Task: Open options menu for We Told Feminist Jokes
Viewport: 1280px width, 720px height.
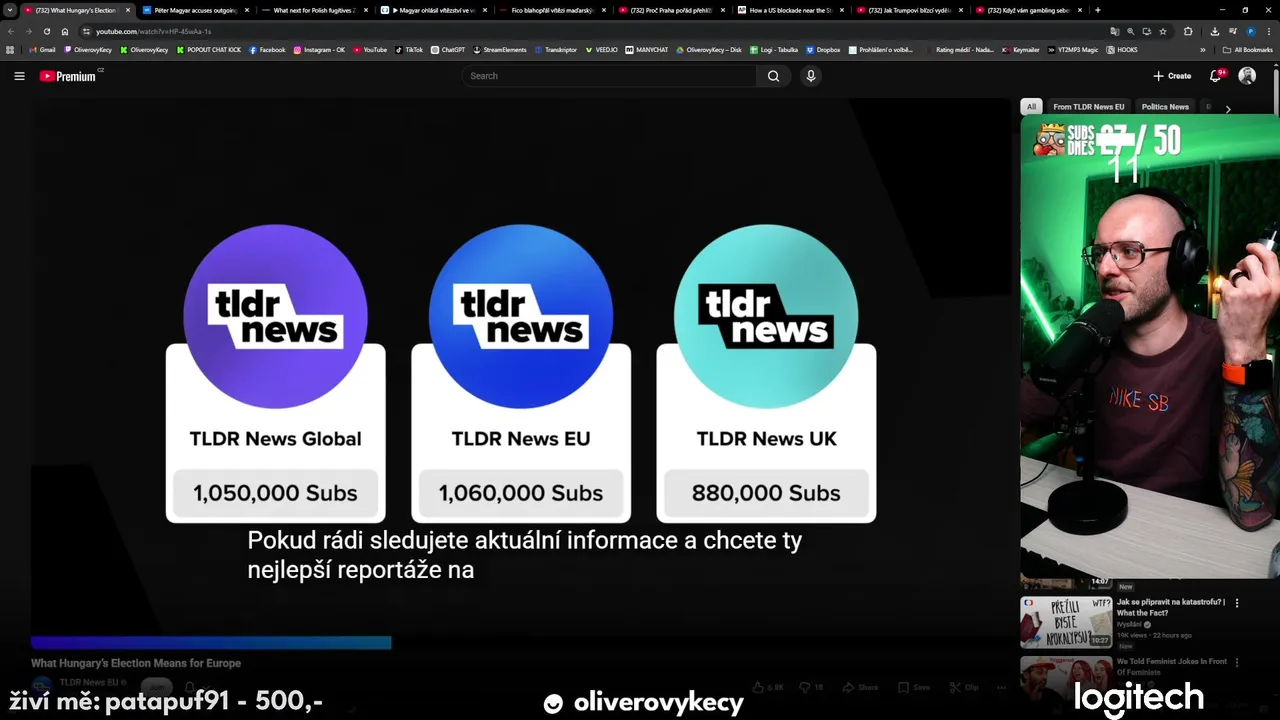Action: click(1237, 662)
